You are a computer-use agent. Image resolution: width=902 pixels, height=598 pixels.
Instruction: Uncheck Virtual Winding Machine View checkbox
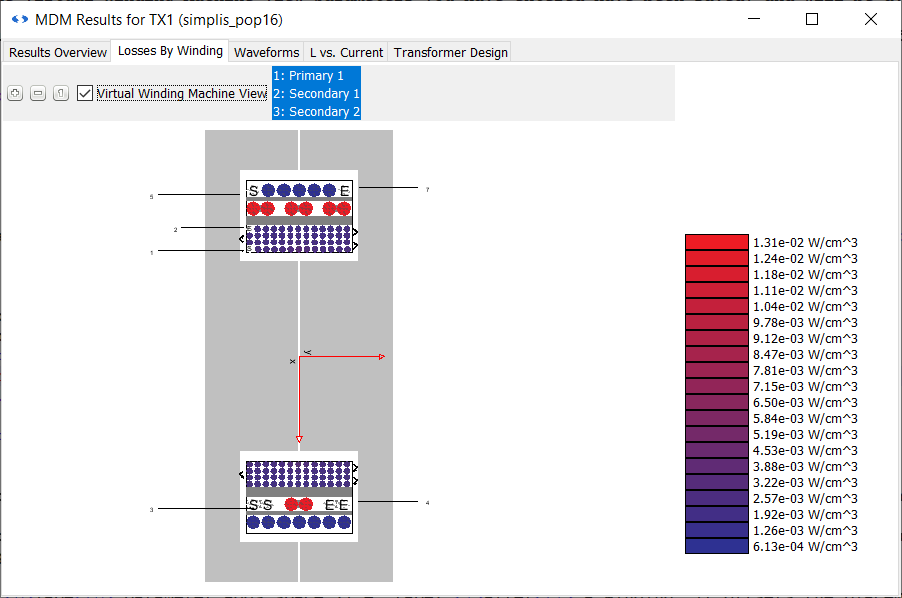tap(85, 93)
